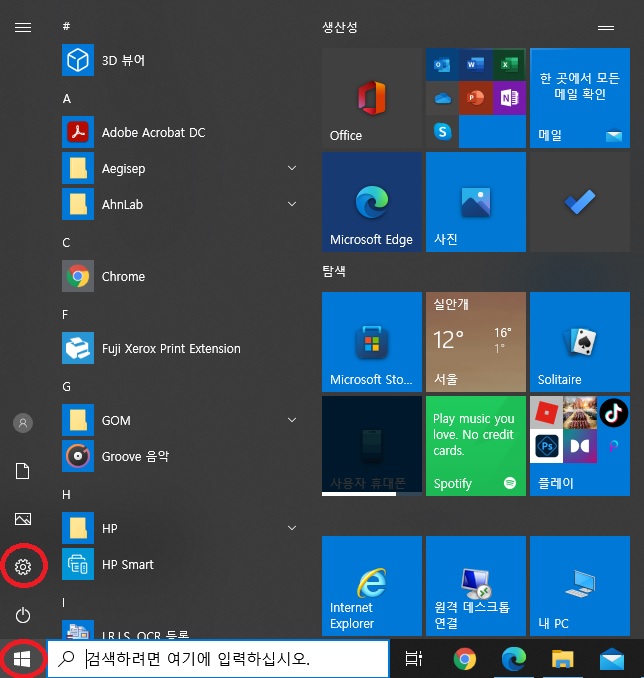Open HP Smart app
Screen dimensions: 644x678
coord(179,564)
